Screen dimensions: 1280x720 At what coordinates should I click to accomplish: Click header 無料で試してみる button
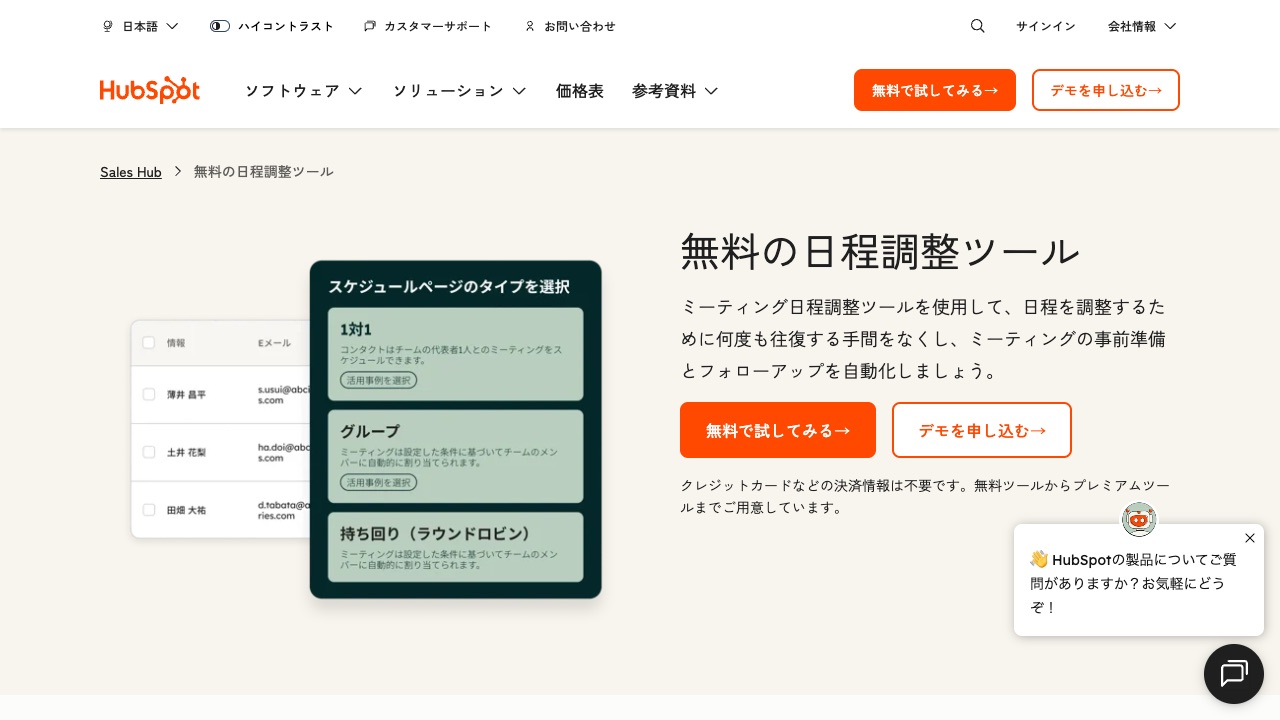935,90
